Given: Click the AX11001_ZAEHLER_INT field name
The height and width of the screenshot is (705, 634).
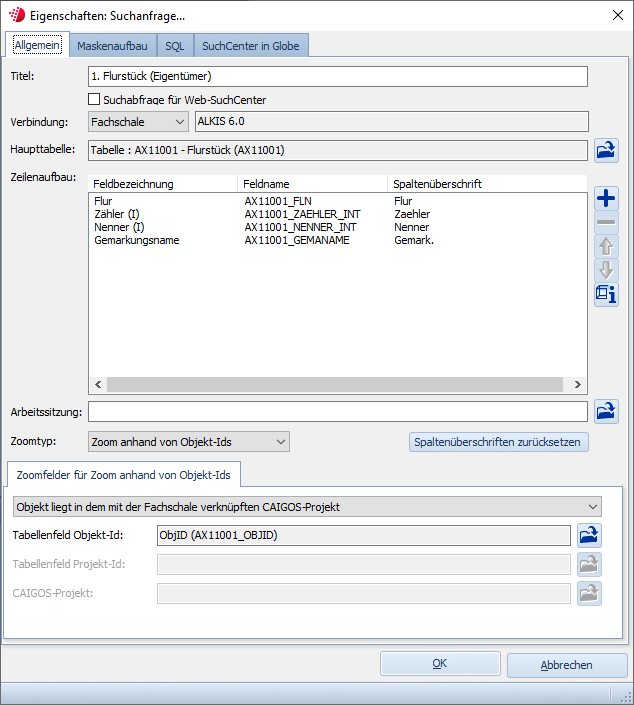Looking at the screenshot, I should (x=302, y=214).
